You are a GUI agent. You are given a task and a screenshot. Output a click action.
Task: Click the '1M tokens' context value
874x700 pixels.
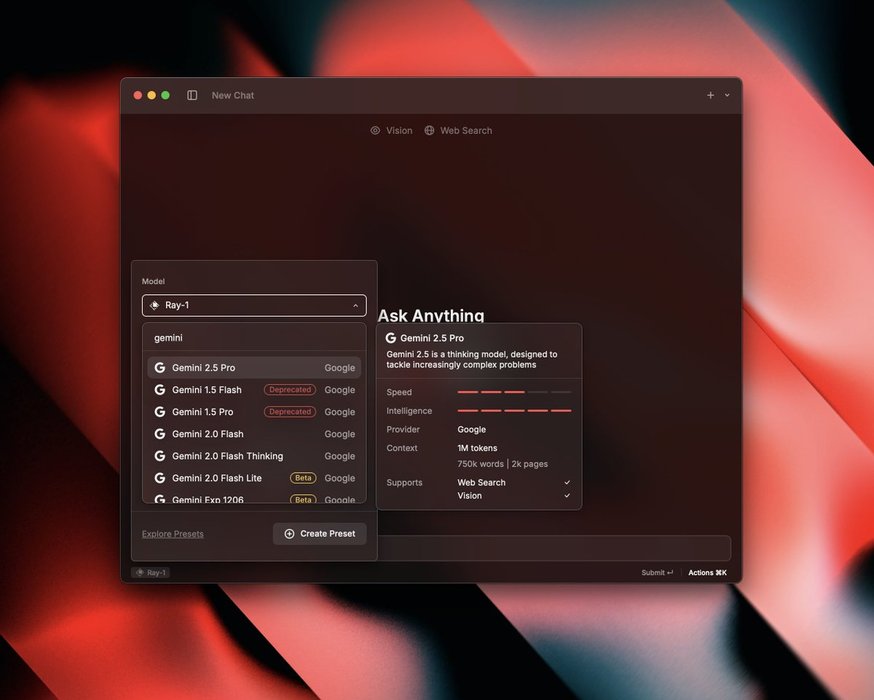477,448
